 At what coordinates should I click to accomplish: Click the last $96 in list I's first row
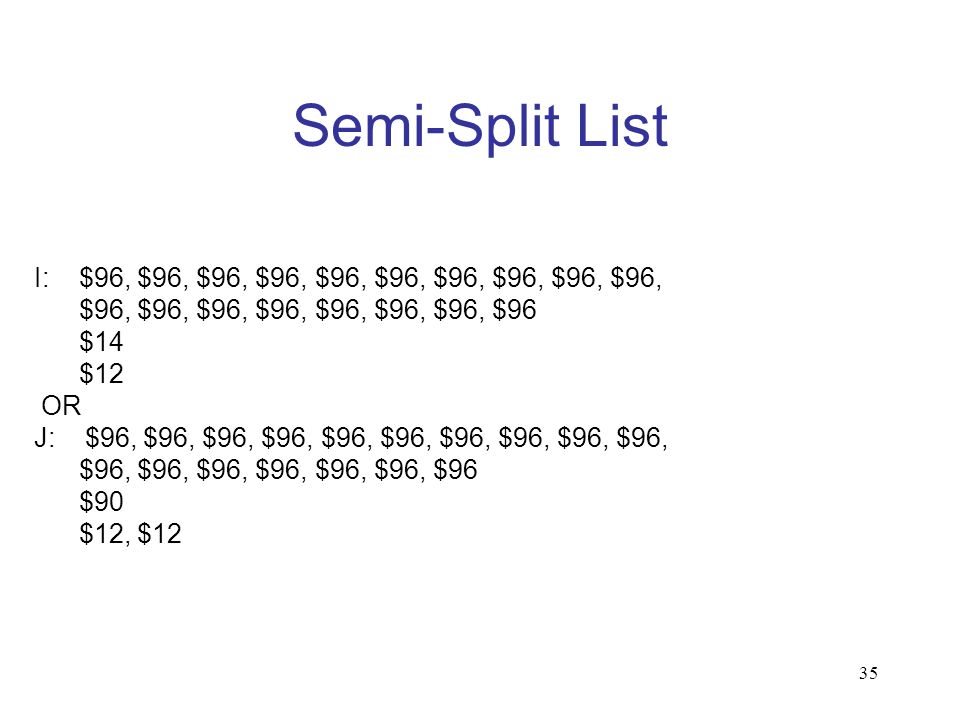[x=633, y=277]
